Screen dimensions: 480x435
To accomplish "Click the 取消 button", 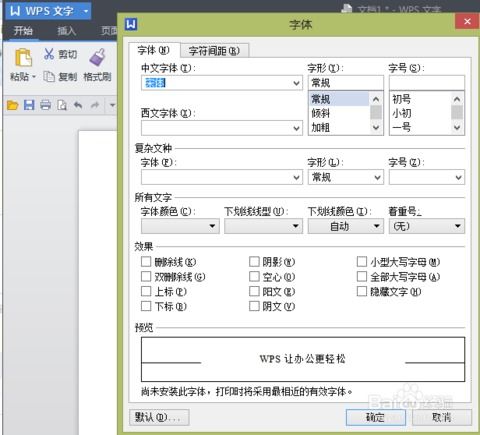I will pyautogui.click(x=442, y=417).
